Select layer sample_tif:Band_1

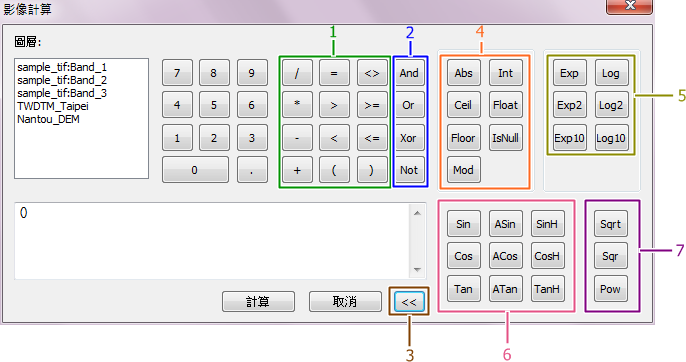click(x=62, y=67)
